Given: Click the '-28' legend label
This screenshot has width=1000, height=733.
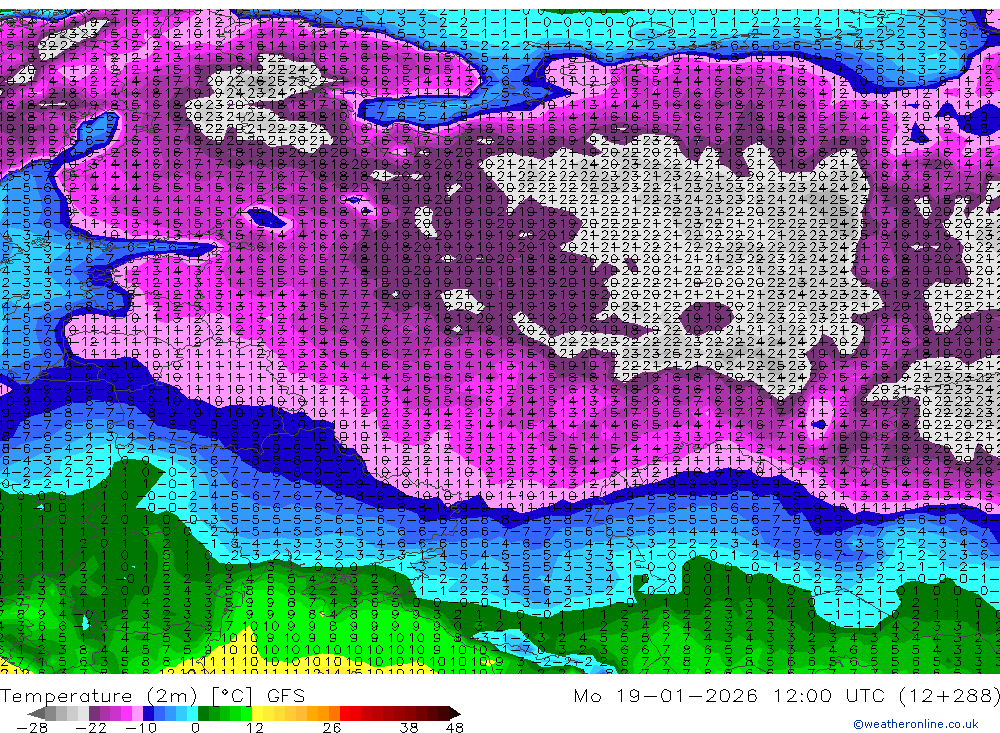Looking at the screenshot, I should pos(32,728).
